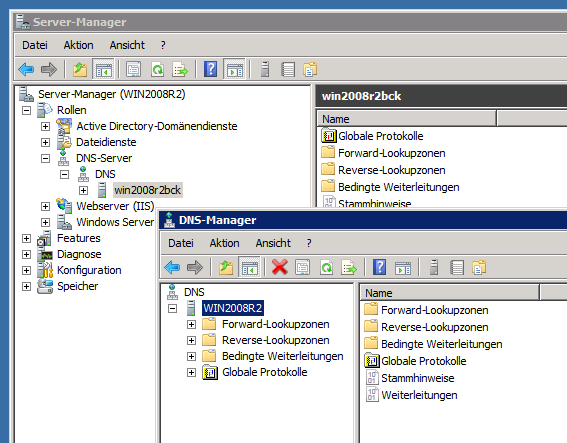
Task: Expand the win2008r2bck server node
Action: point(83,190)
